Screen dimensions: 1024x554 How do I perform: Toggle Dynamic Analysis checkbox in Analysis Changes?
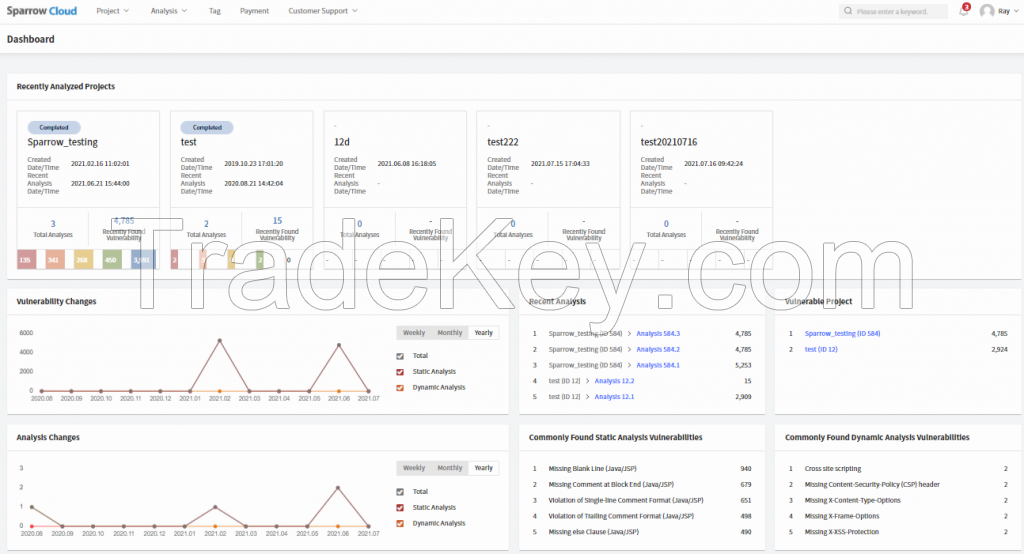pos(400,523)
